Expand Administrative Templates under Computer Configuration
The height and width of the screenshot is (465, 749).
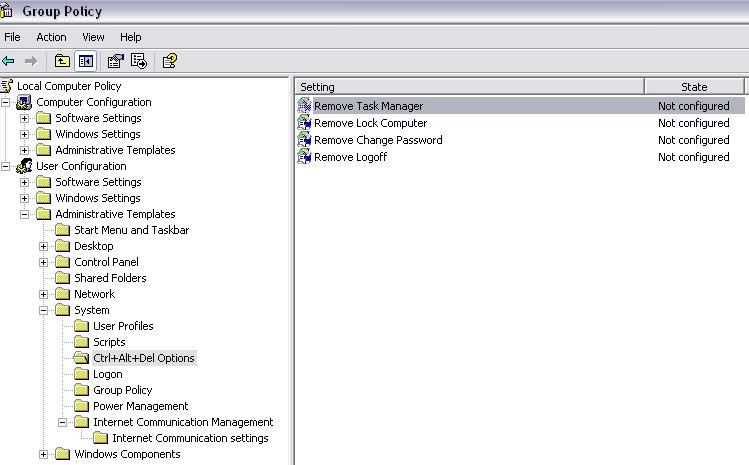pyautogui.click(x=24, y=150)
